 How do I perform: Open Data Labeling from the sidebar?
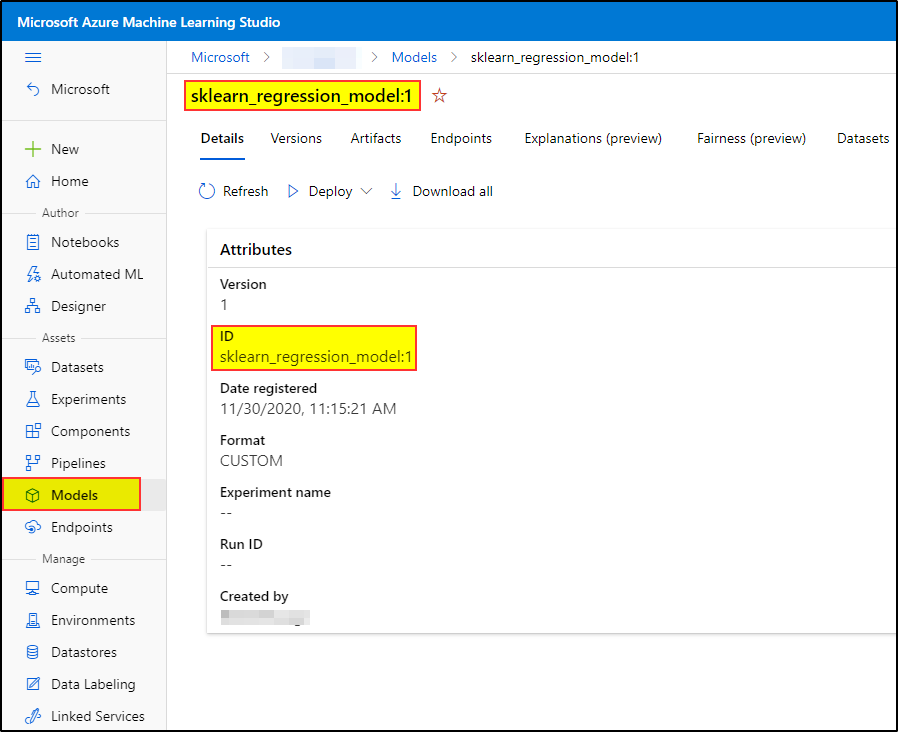tap(93, 684)
